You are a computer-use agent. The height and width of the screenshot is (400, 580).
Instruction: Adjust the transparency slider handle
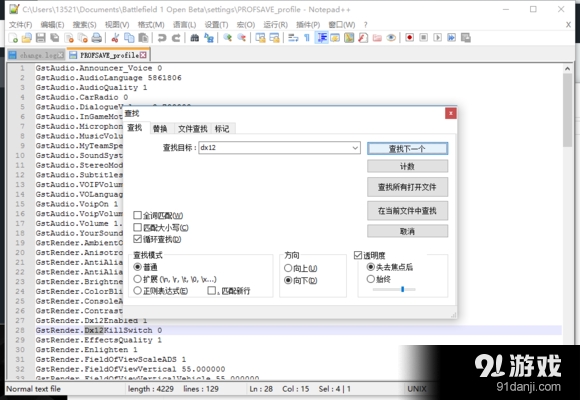click(x=402, y=289)
